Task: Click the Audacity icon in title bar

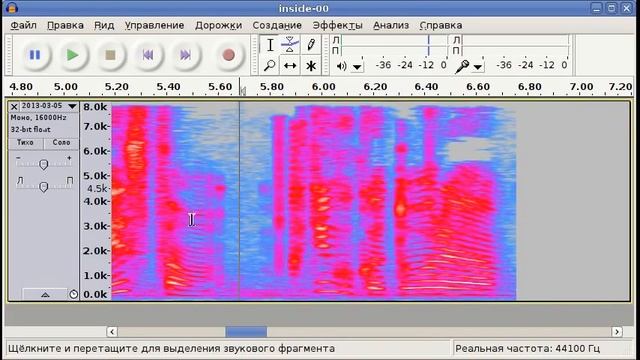Action: (x=12, y=8)
